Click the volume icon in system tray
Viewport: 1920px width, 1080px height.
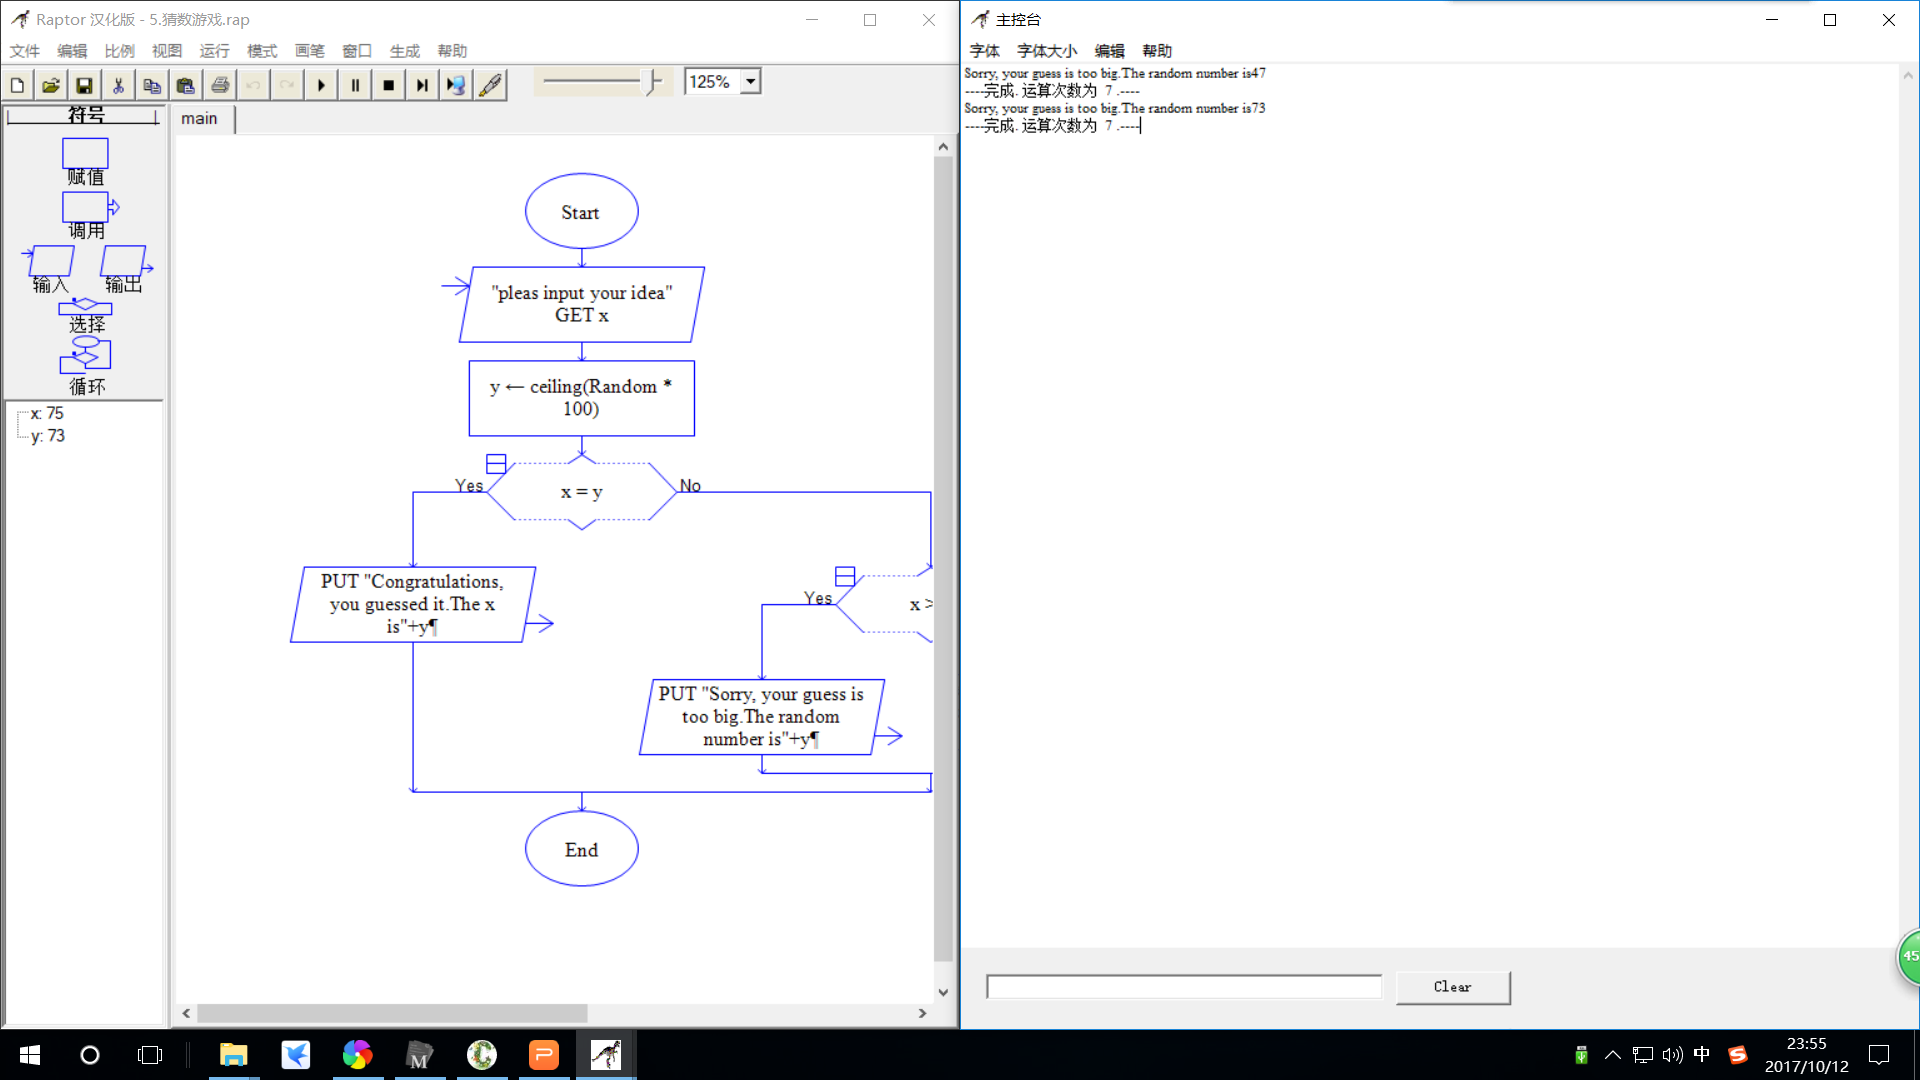[1672, 1055]
